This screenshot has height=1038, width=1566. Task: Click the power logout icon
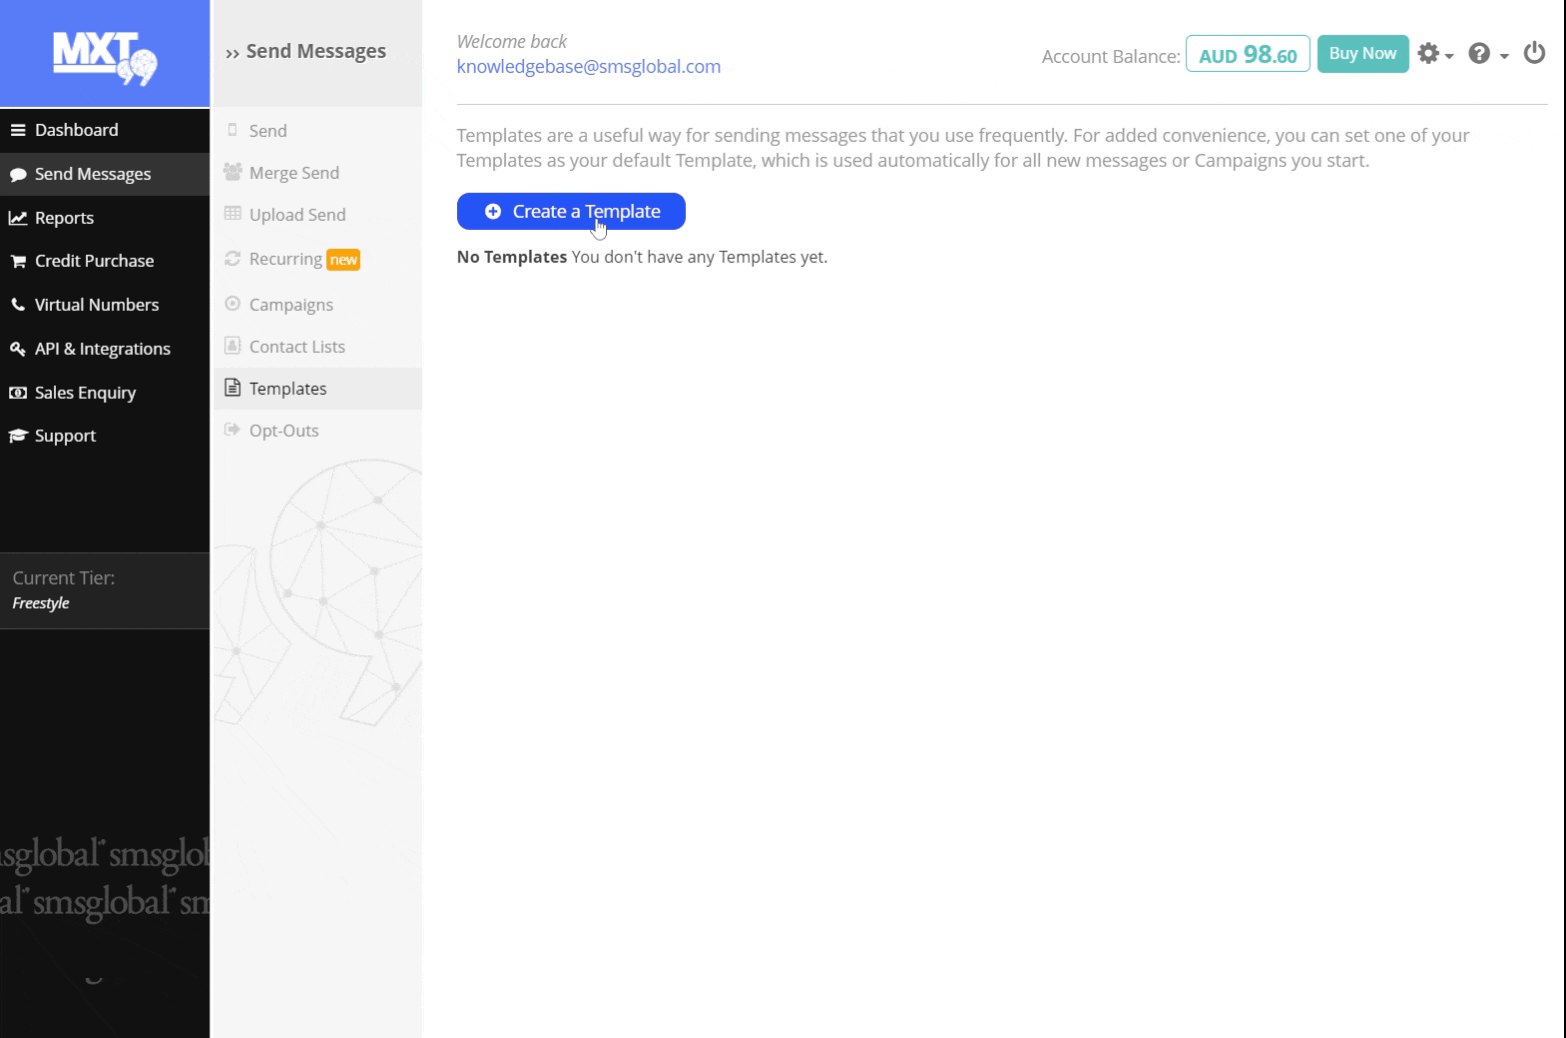pyautogui.click(x=1534, y=53)
